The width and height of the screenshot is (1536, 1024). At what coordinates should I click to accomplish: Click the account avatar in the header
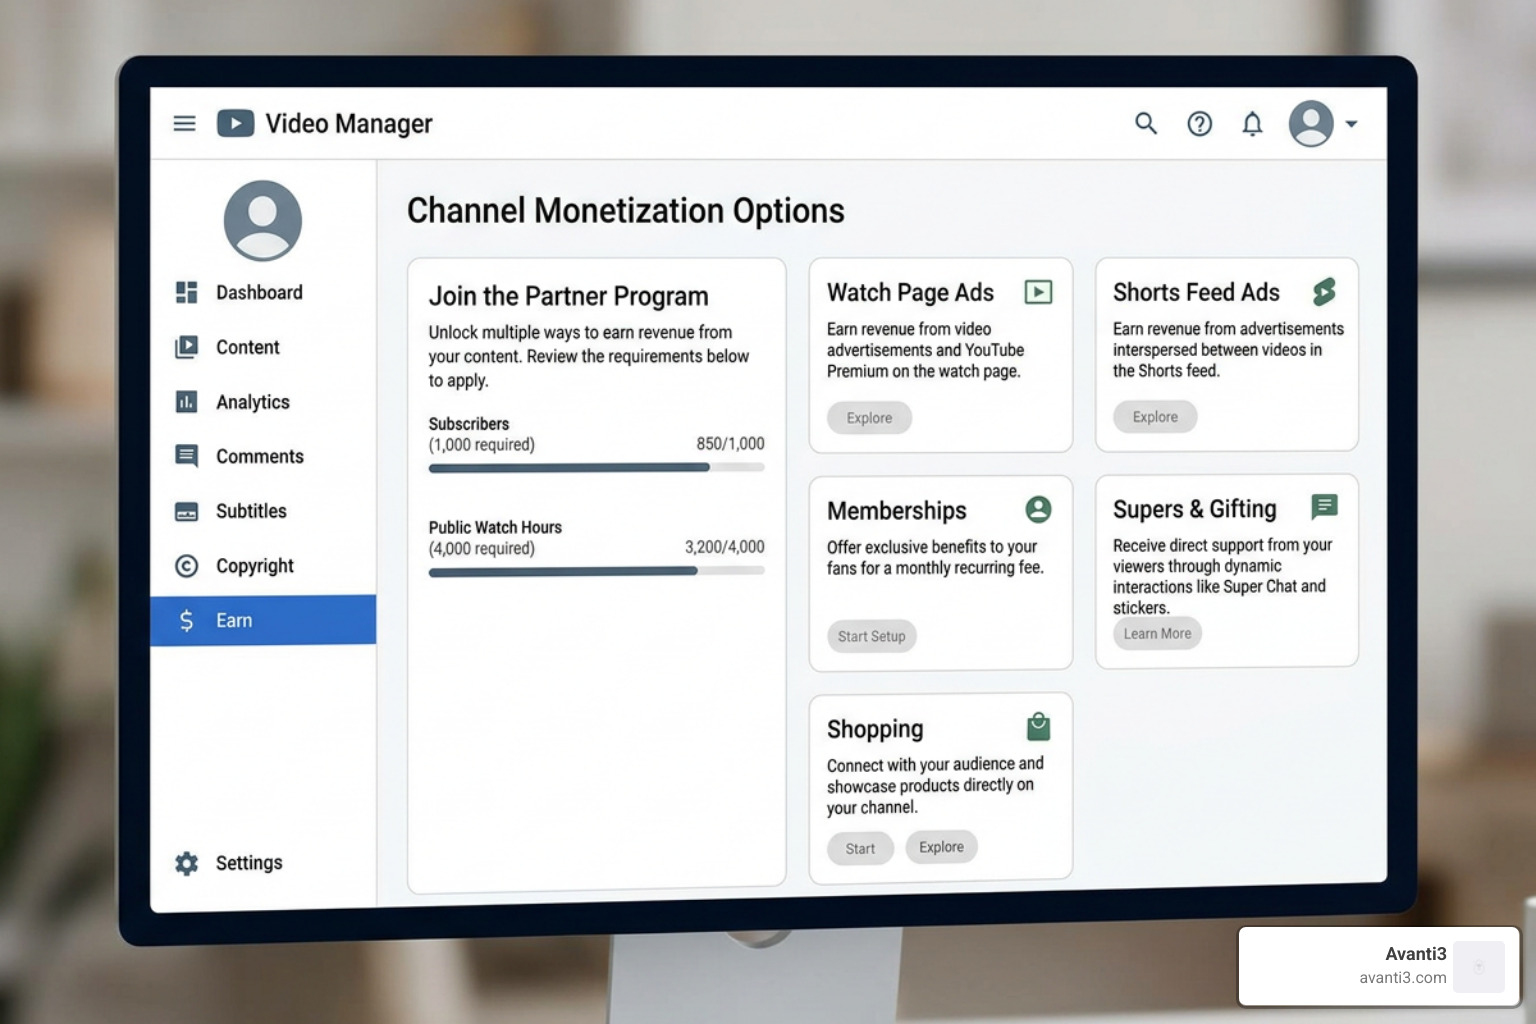point(1311,124)
